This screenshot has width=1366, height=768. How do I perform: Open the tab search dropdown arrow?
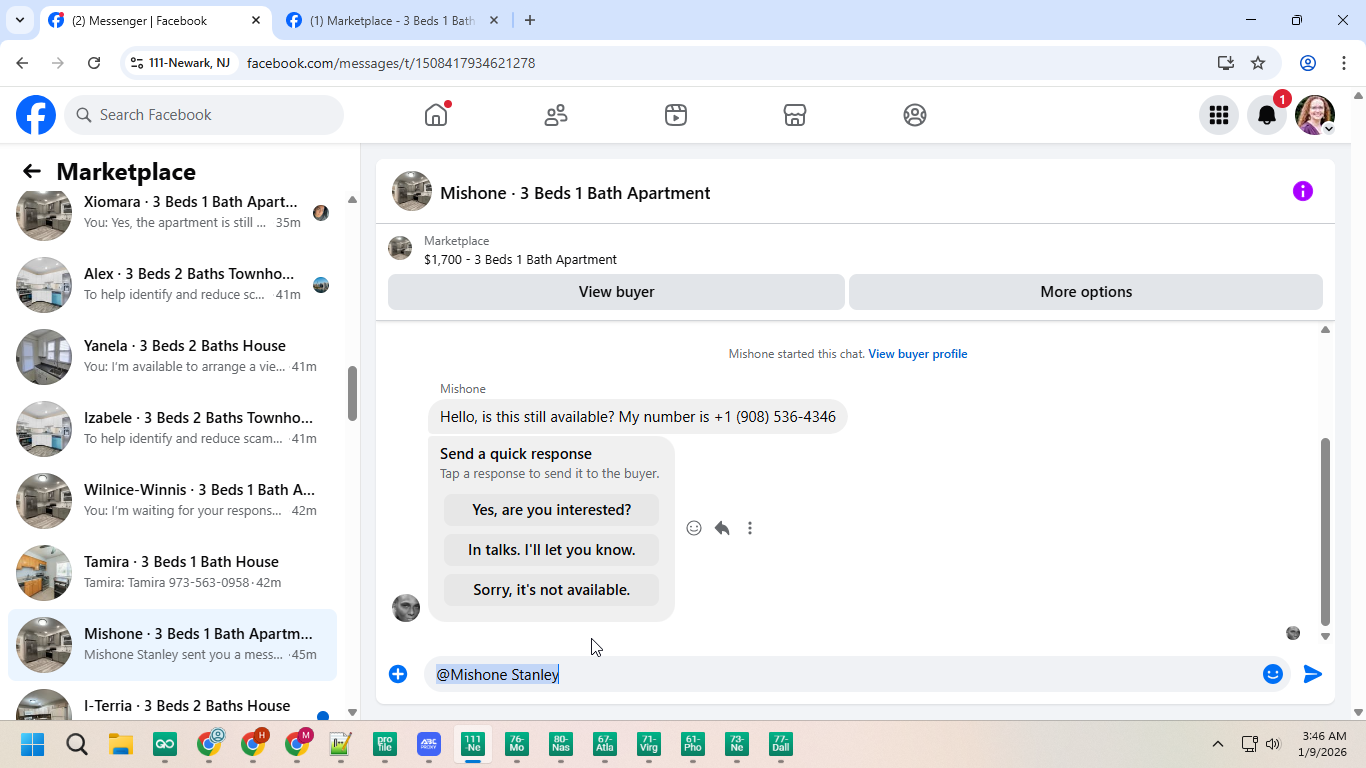point(19,20)
